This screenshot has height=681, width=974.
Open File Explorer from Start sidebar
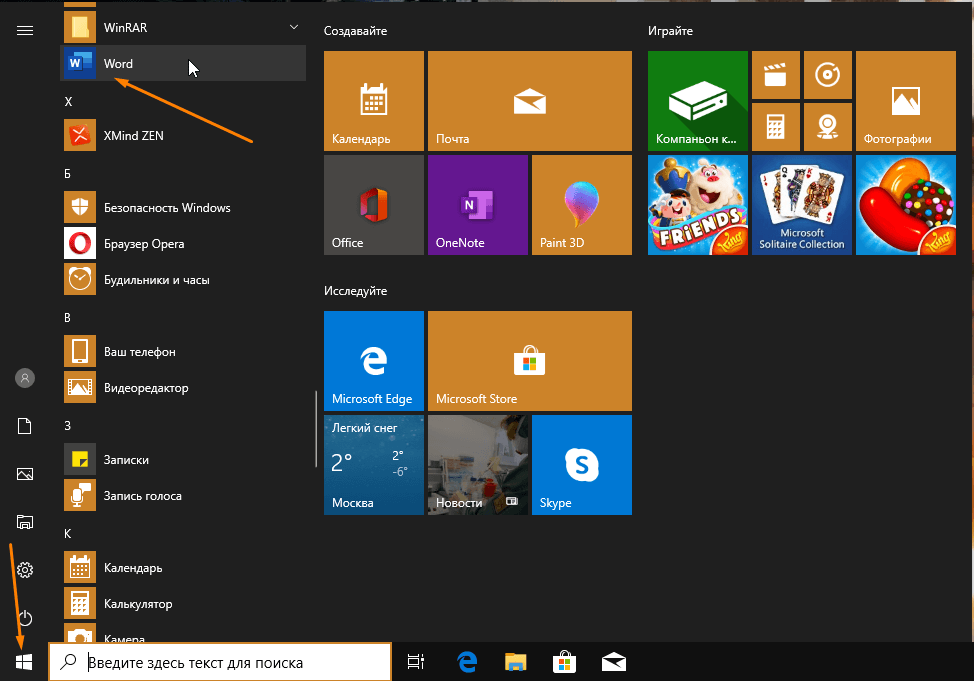(25, 522)
